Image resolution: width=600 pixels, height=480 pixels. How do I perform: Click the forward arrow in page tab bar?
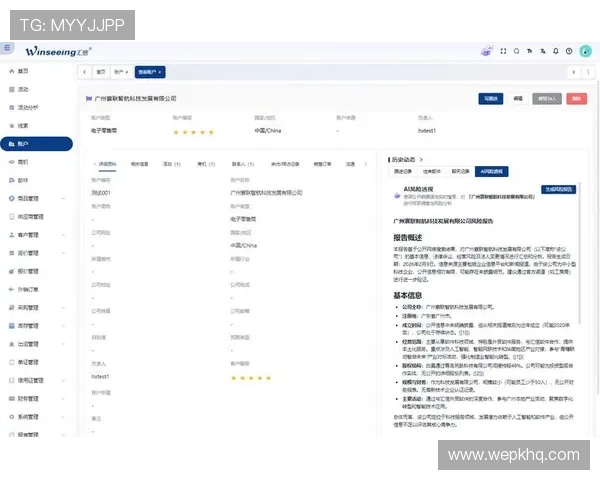[573, 72]
